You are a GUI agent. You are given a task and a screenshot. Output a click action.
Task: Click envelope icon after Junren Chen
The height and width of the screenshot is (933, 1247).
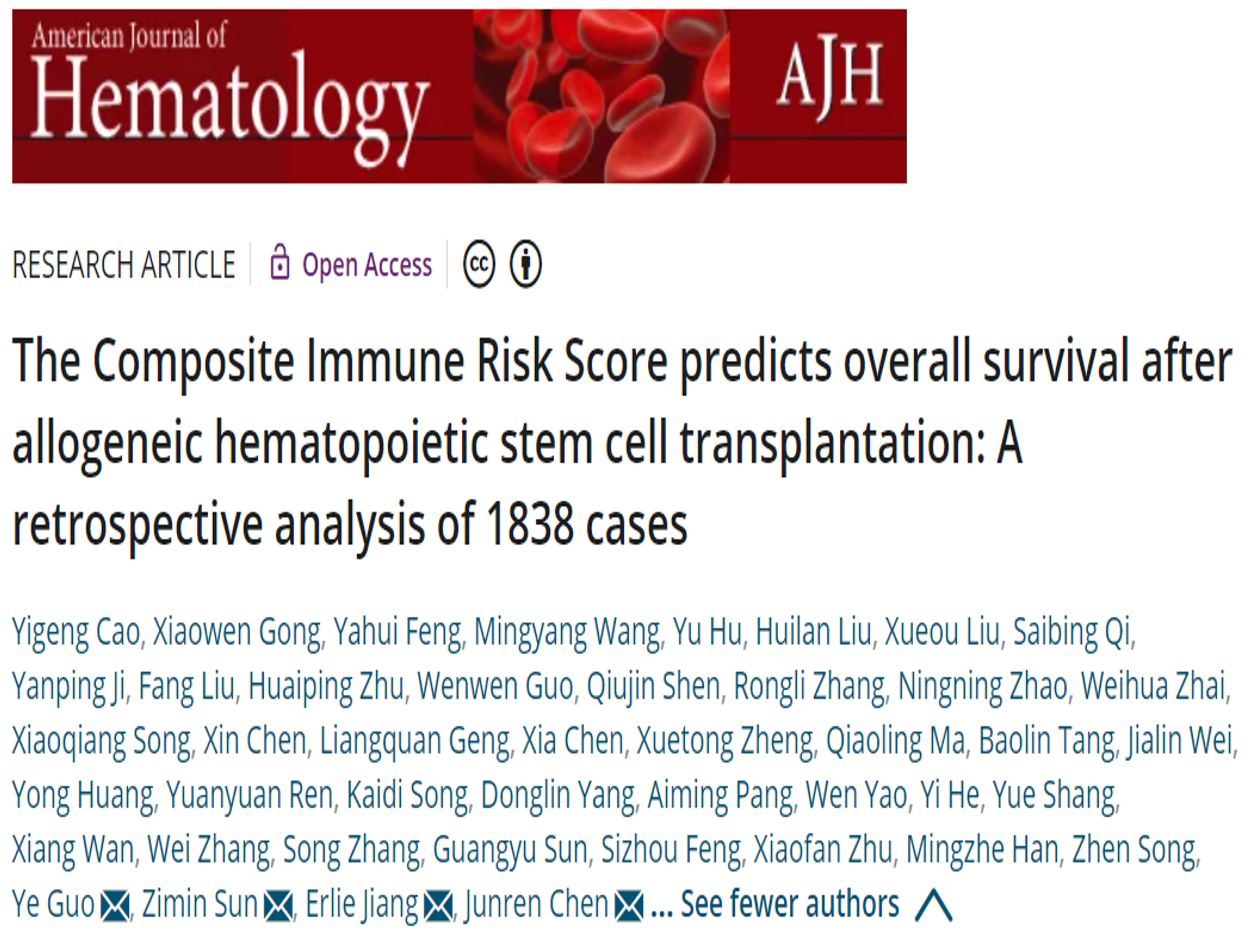(629, 906)
